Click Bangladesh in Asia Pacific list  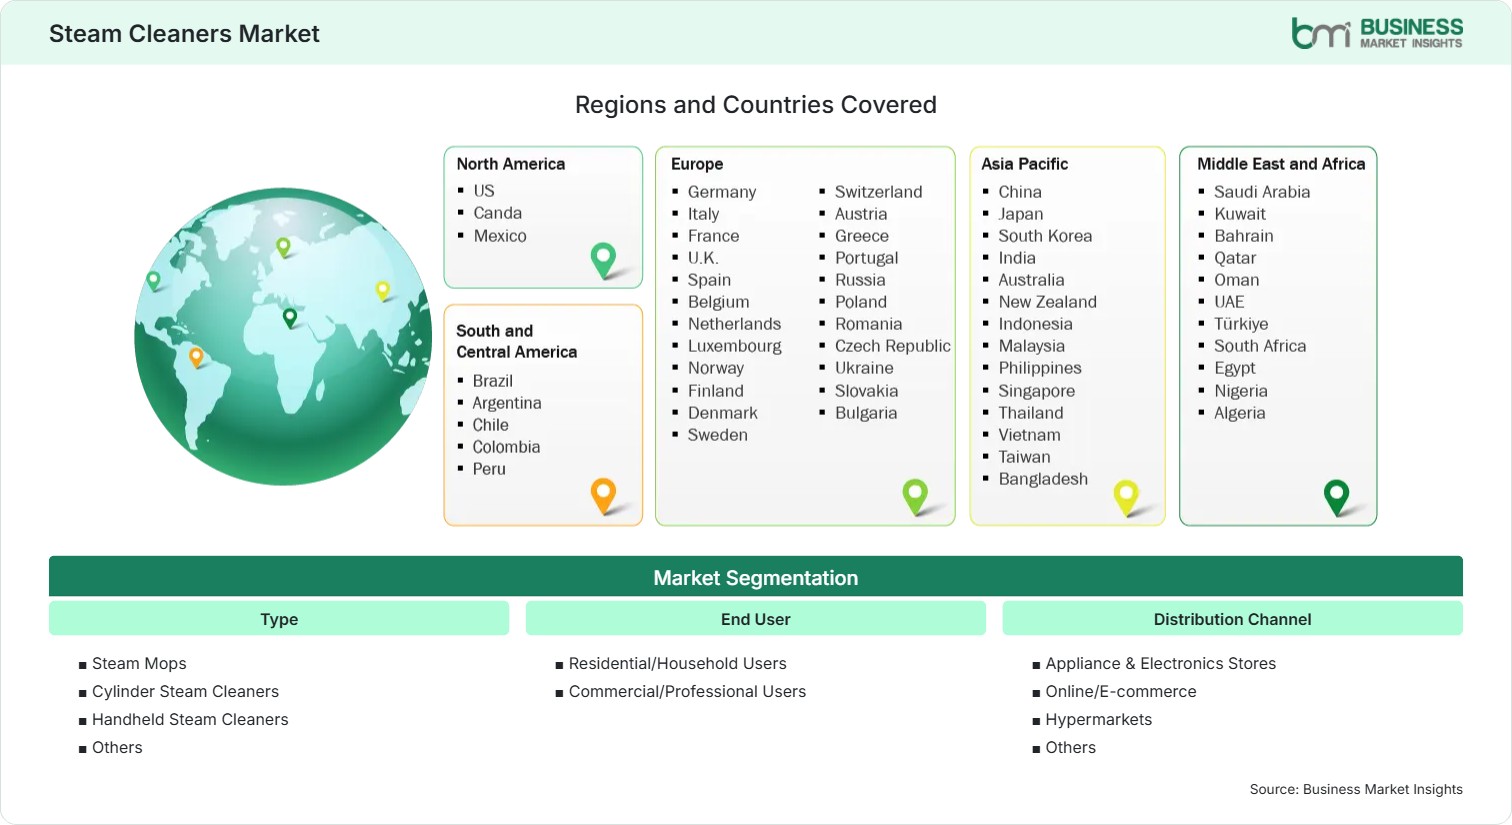pos(1043,479)
